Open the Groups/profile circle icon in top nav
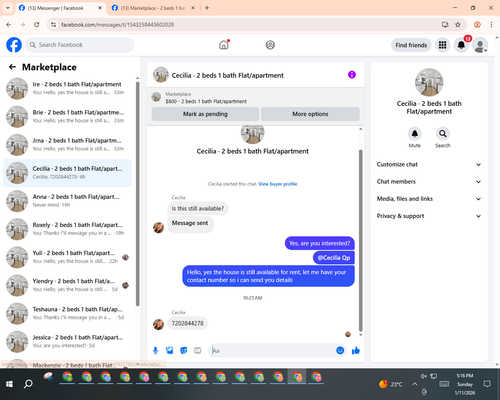This screenshot has width=500, height=400. (270, 45)
